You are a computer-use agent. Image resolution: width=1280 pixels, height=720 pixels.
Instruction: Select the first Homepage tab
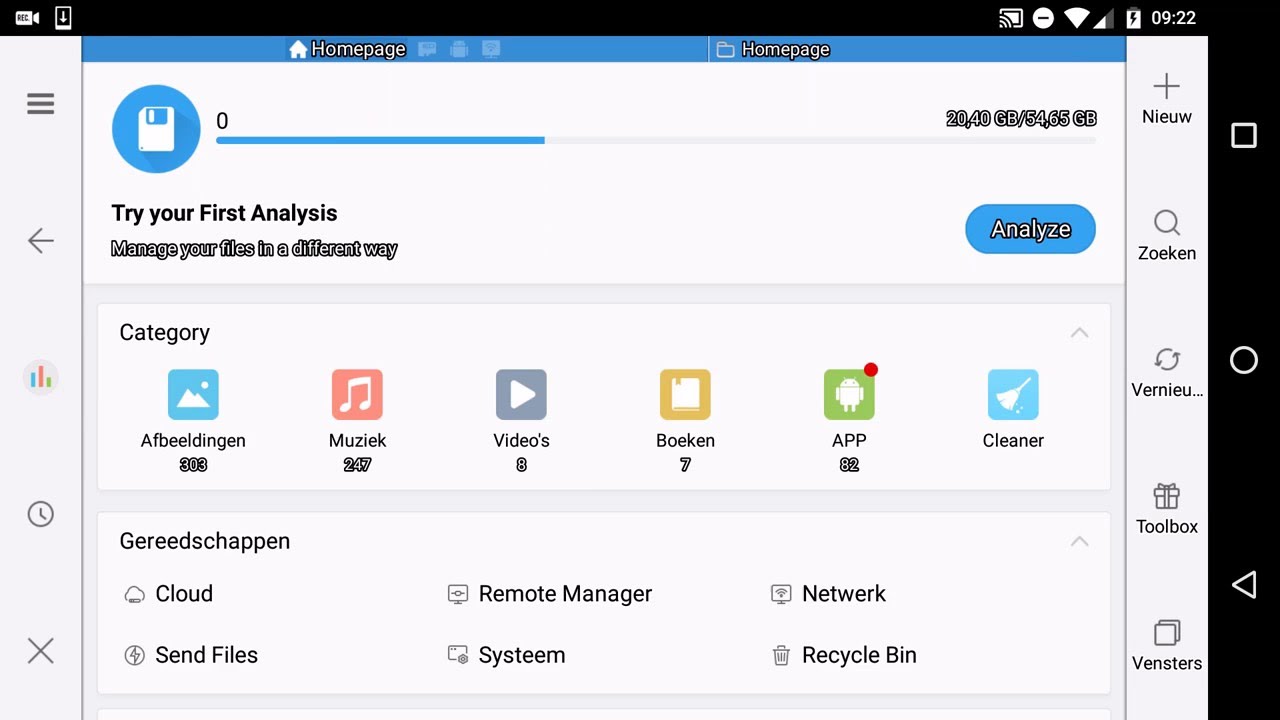(347, 49)
